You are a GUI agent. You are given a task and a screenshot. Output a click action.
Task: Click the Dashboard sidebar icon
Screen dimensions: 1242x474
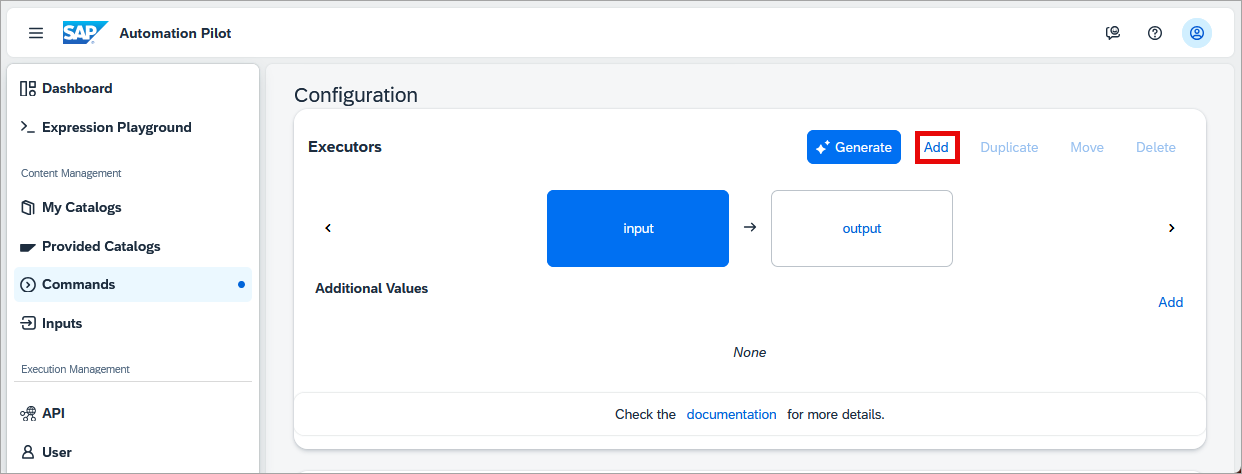point(28,88)
